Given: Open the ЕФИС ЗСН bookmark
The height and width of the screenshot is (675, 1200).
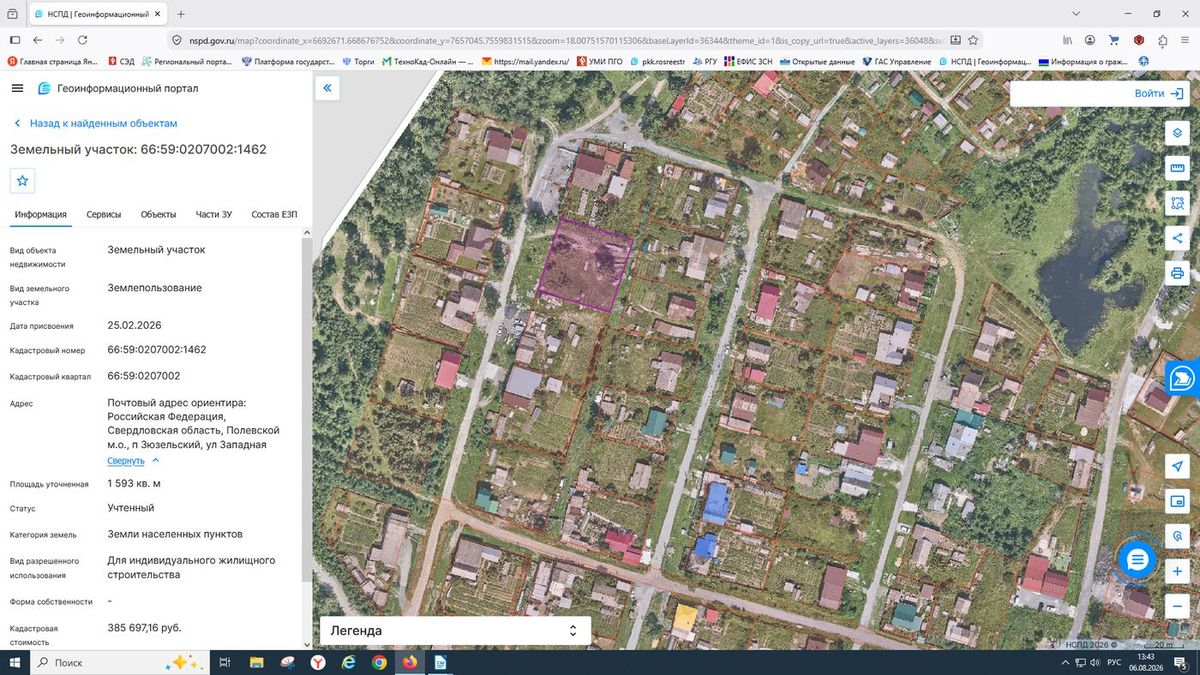Looking at the screenshot, I should coord(747,62).
